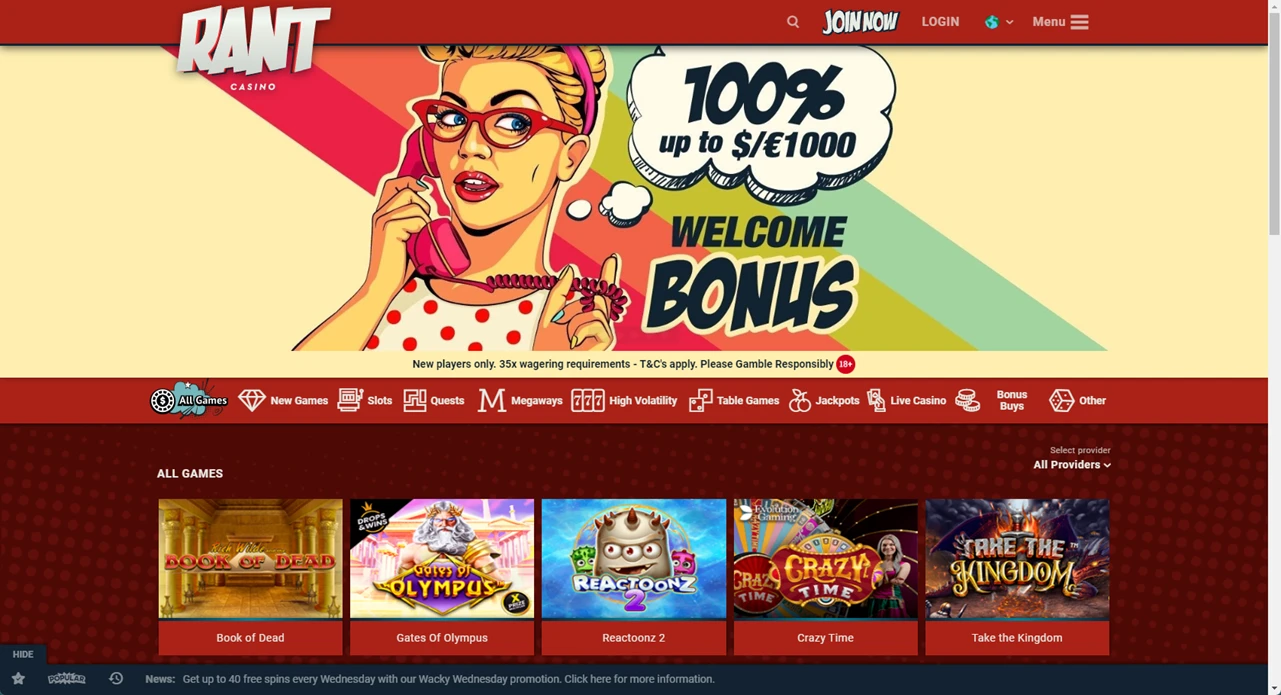Open the Gates Of Olympus game thumbnail
Screen dimensions: 1281x695
(x=442, y=559)
